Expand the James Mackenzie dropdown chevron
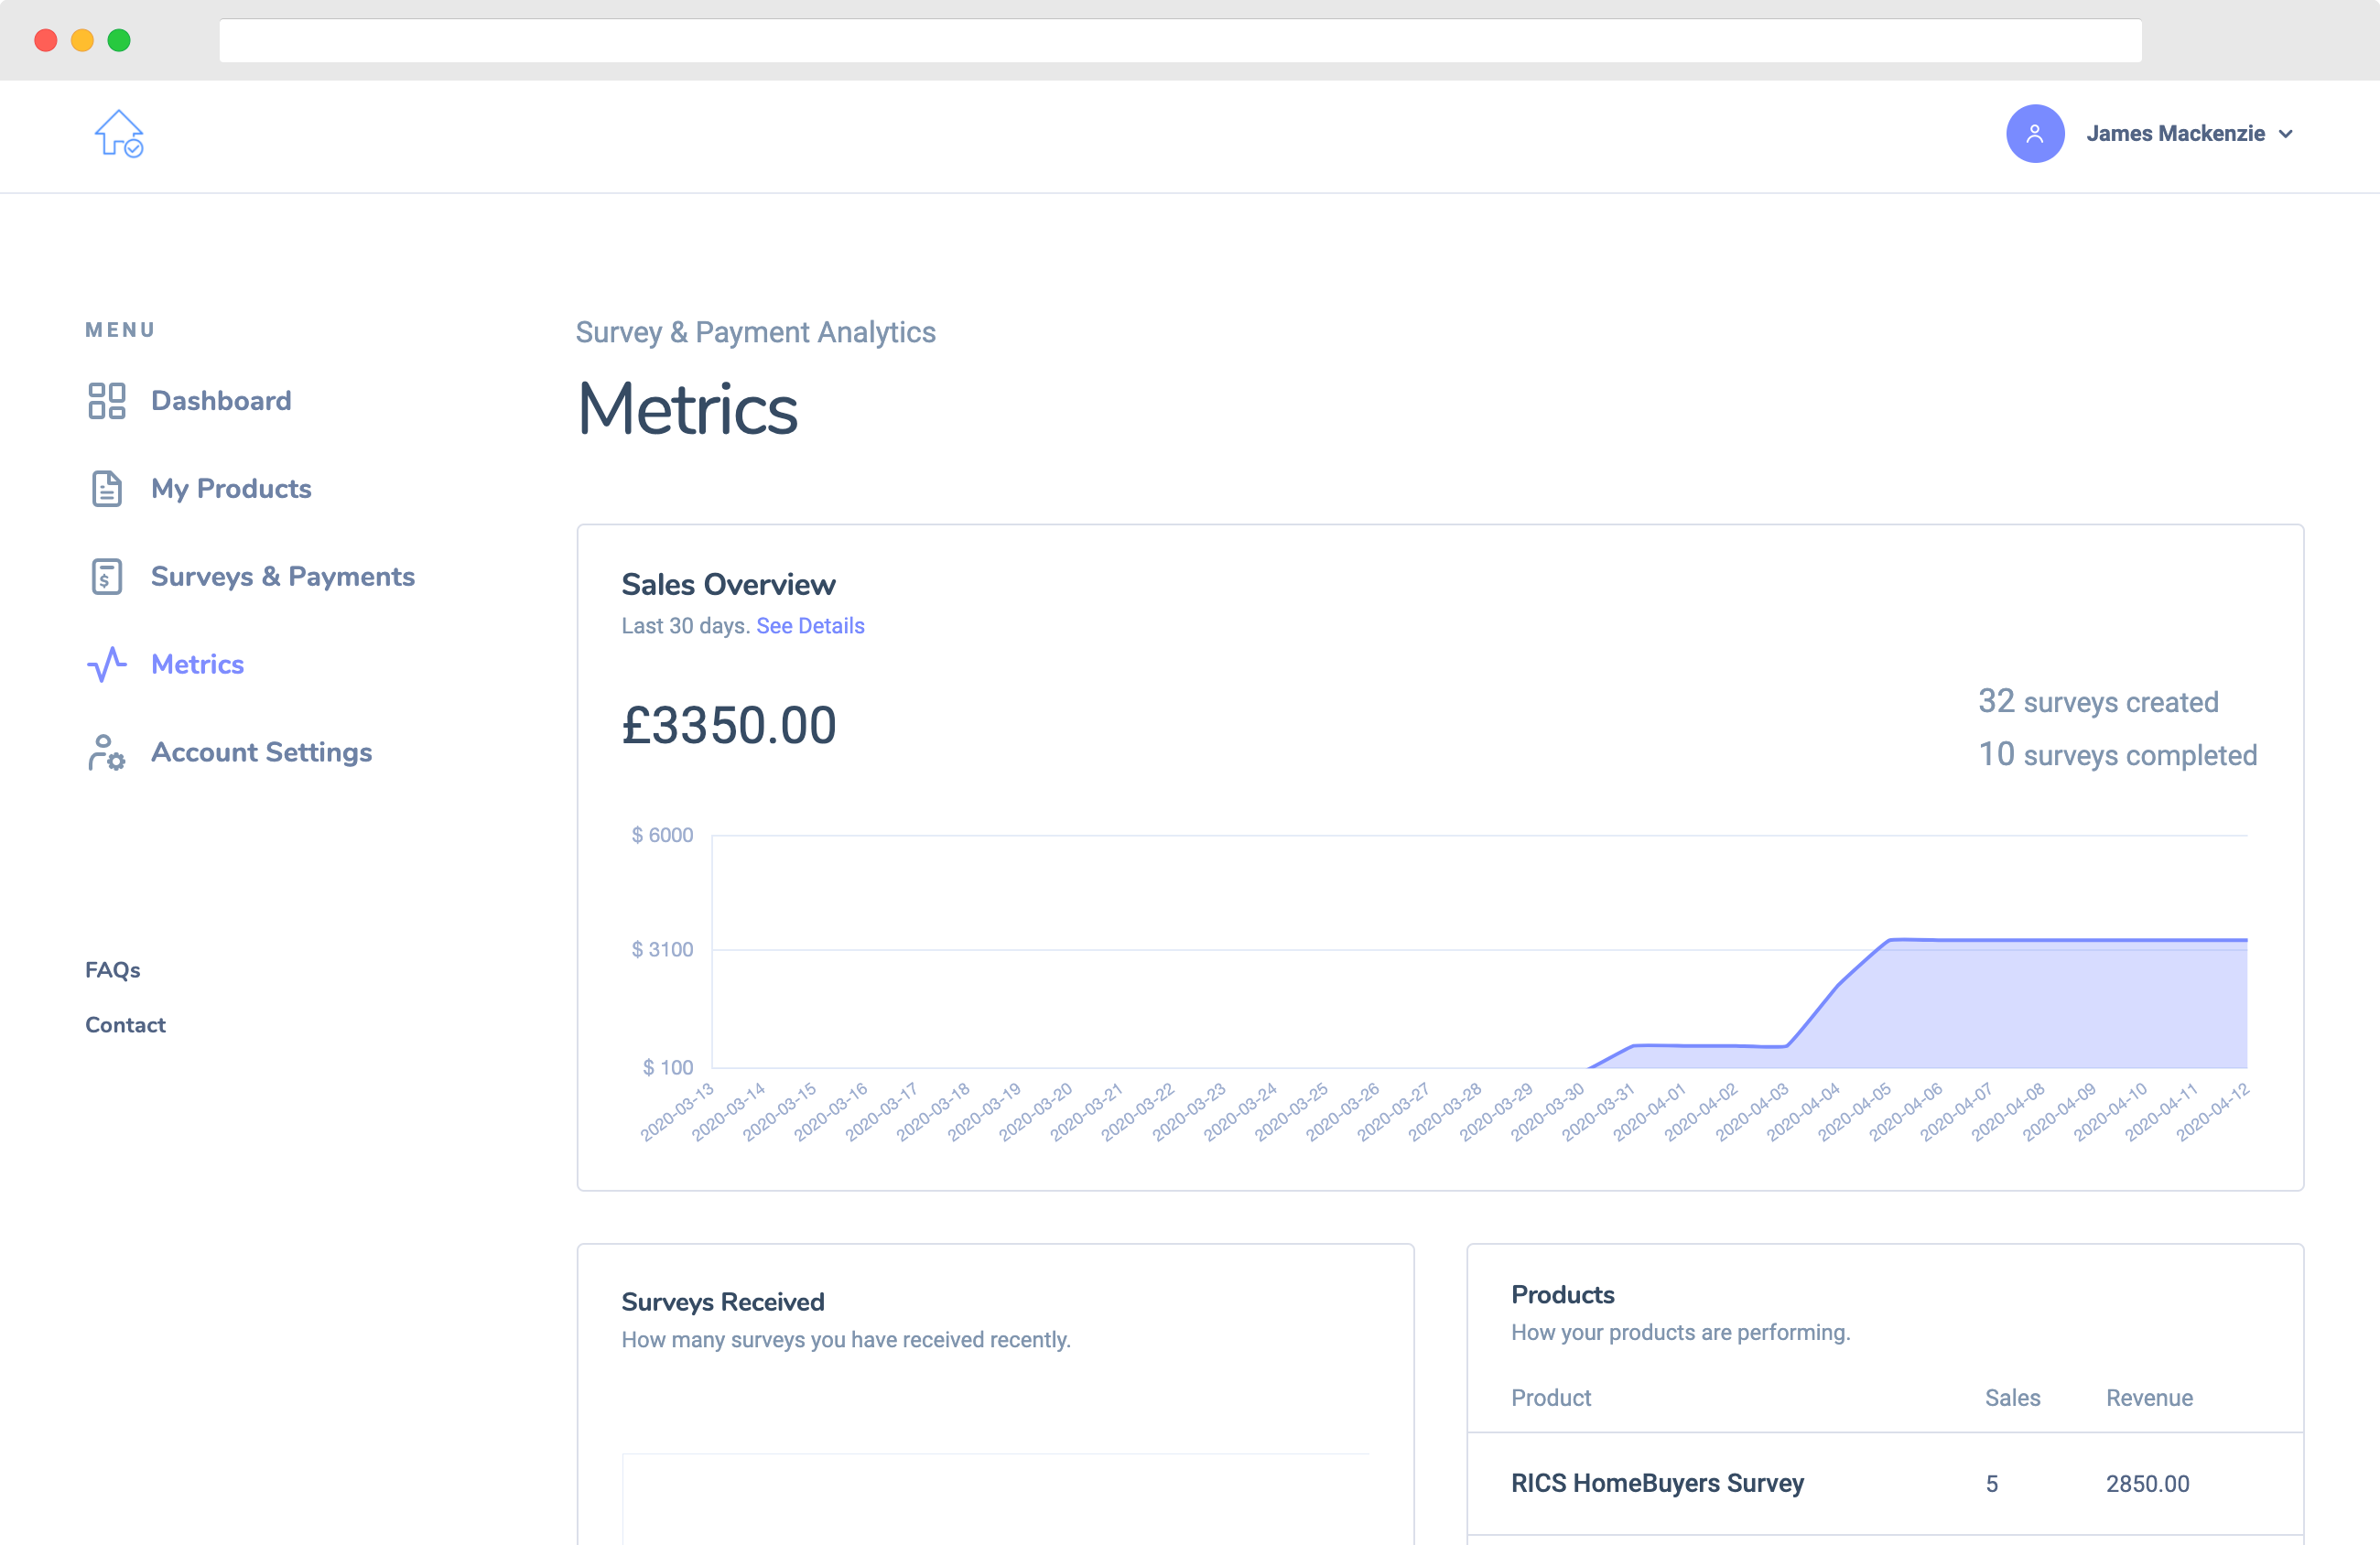The image size is (2380, 1545). 2286,134
